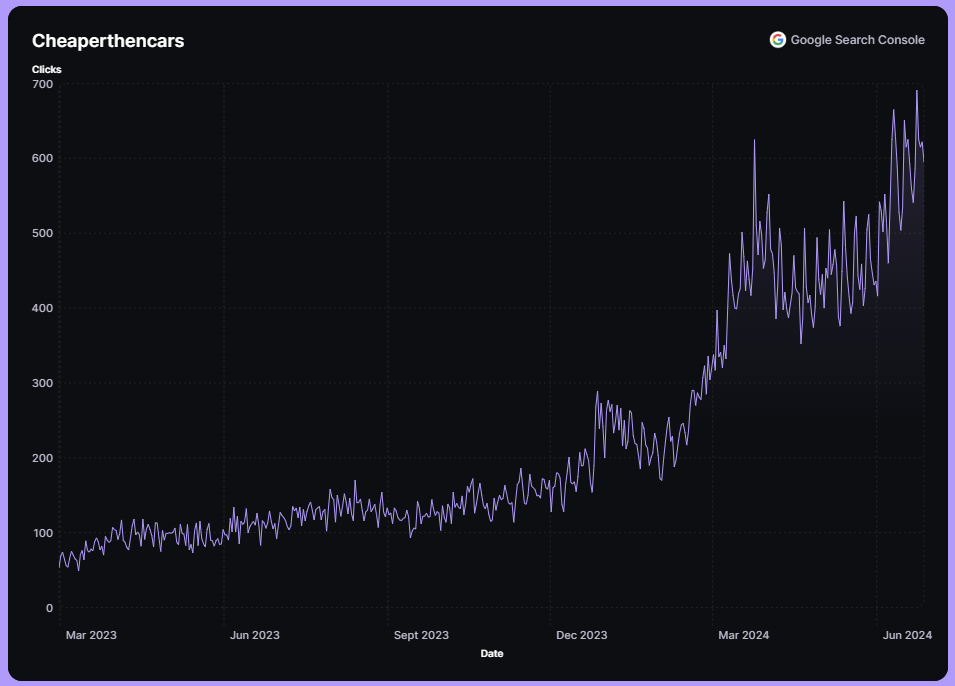Viewport: 955px width, 686px height.
Task: Click the highest peak near Jun 2024
Action: click(x=917, y=91)
